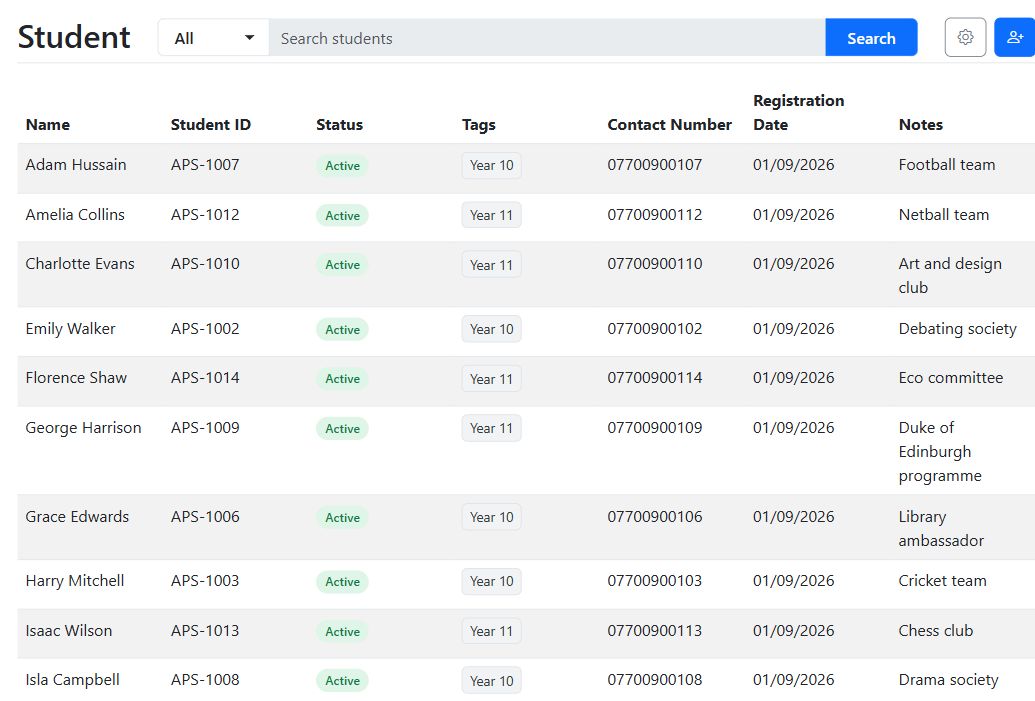
Task: Click the Netball team note
Action: coord(944,215)
